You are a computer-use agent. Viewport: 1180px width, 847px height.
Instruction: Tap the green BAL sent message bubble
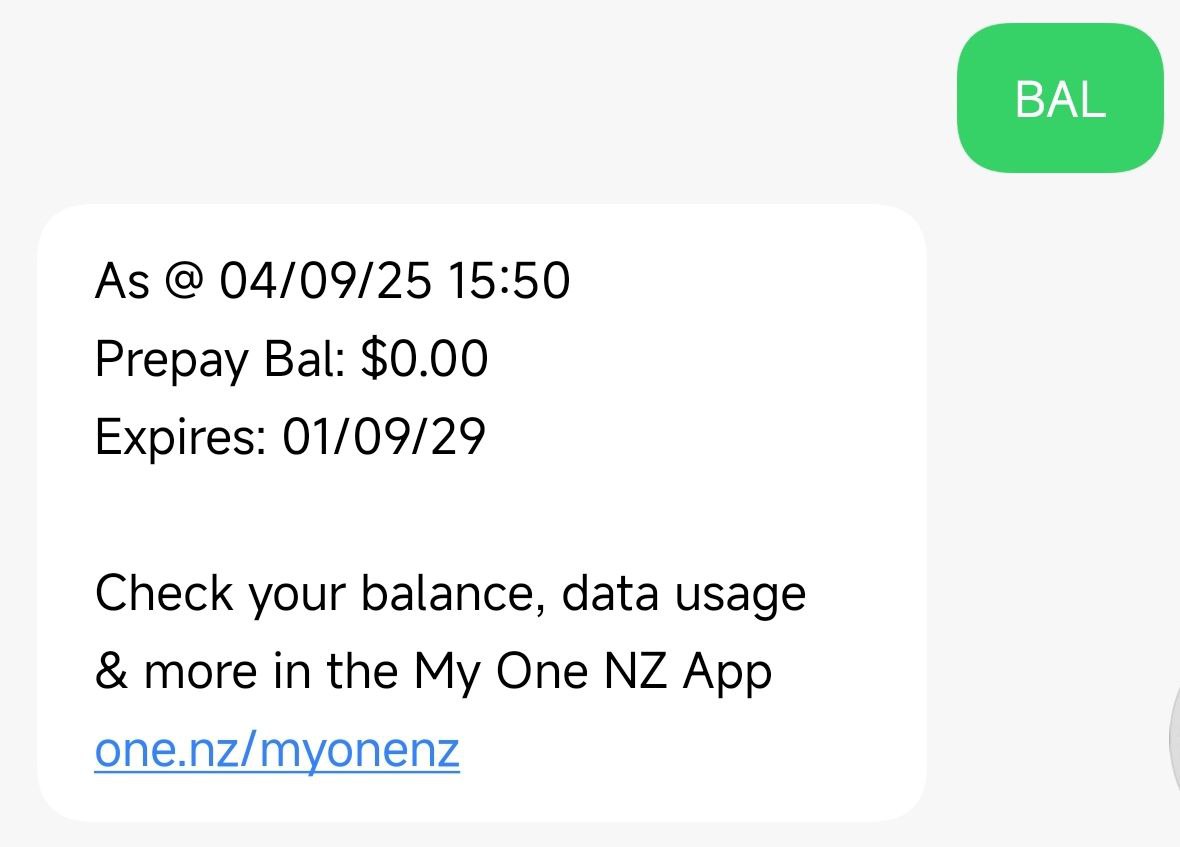coord(1060,95)
